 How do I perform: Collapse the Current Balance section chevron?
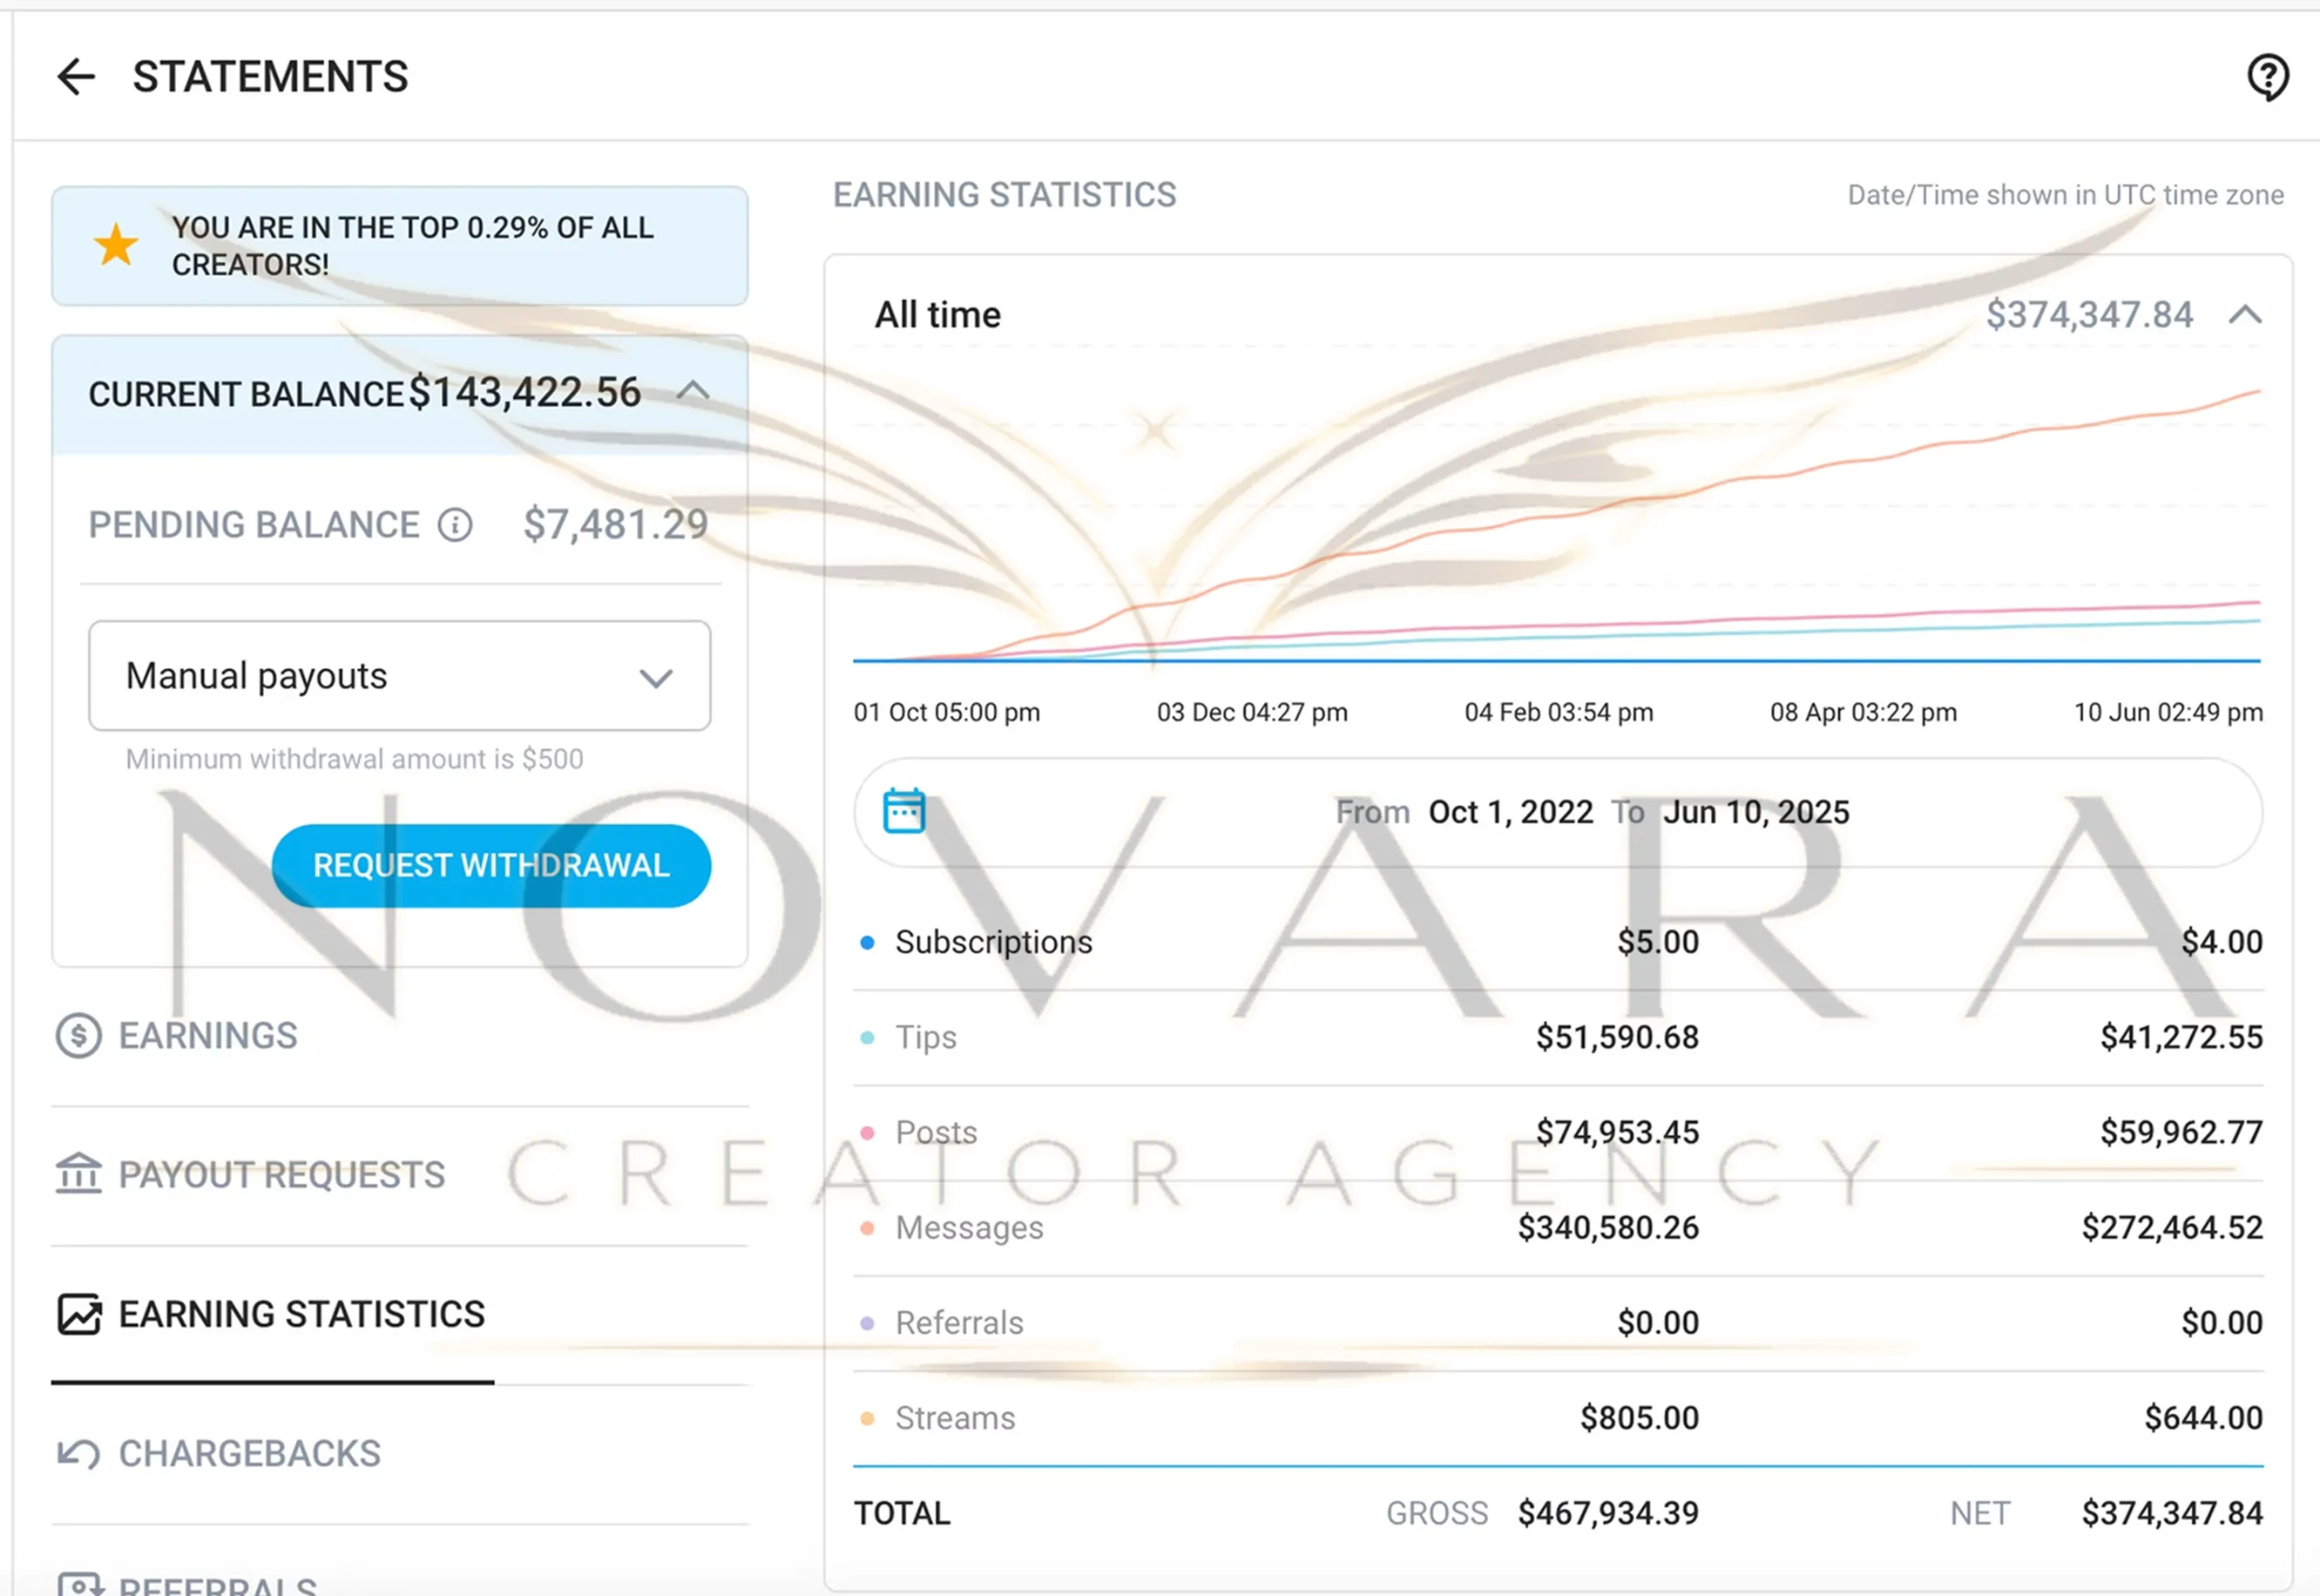[693, 391]
